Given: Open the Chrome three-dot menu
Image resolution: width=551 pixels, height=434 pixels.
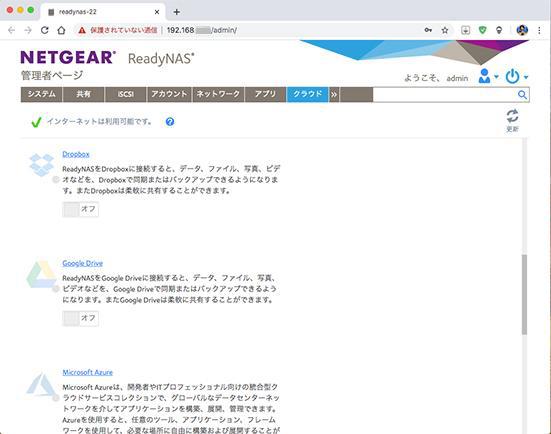Looking at the screenshot, I should [539, 30].
